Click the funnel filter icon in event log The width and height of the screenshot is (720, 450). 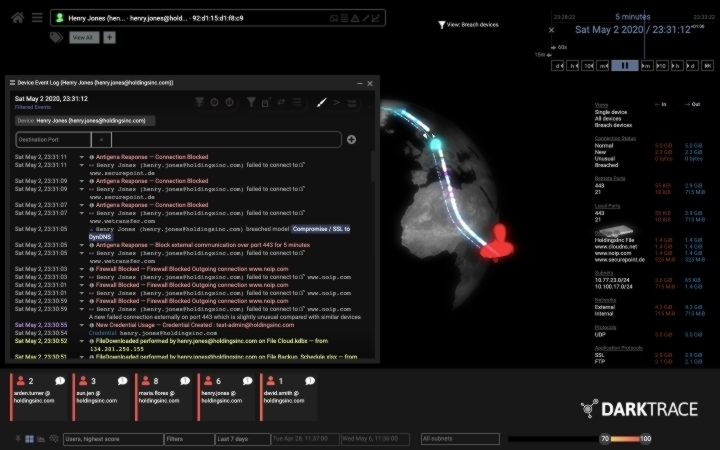pyautogui.click(x=252, y=102)
